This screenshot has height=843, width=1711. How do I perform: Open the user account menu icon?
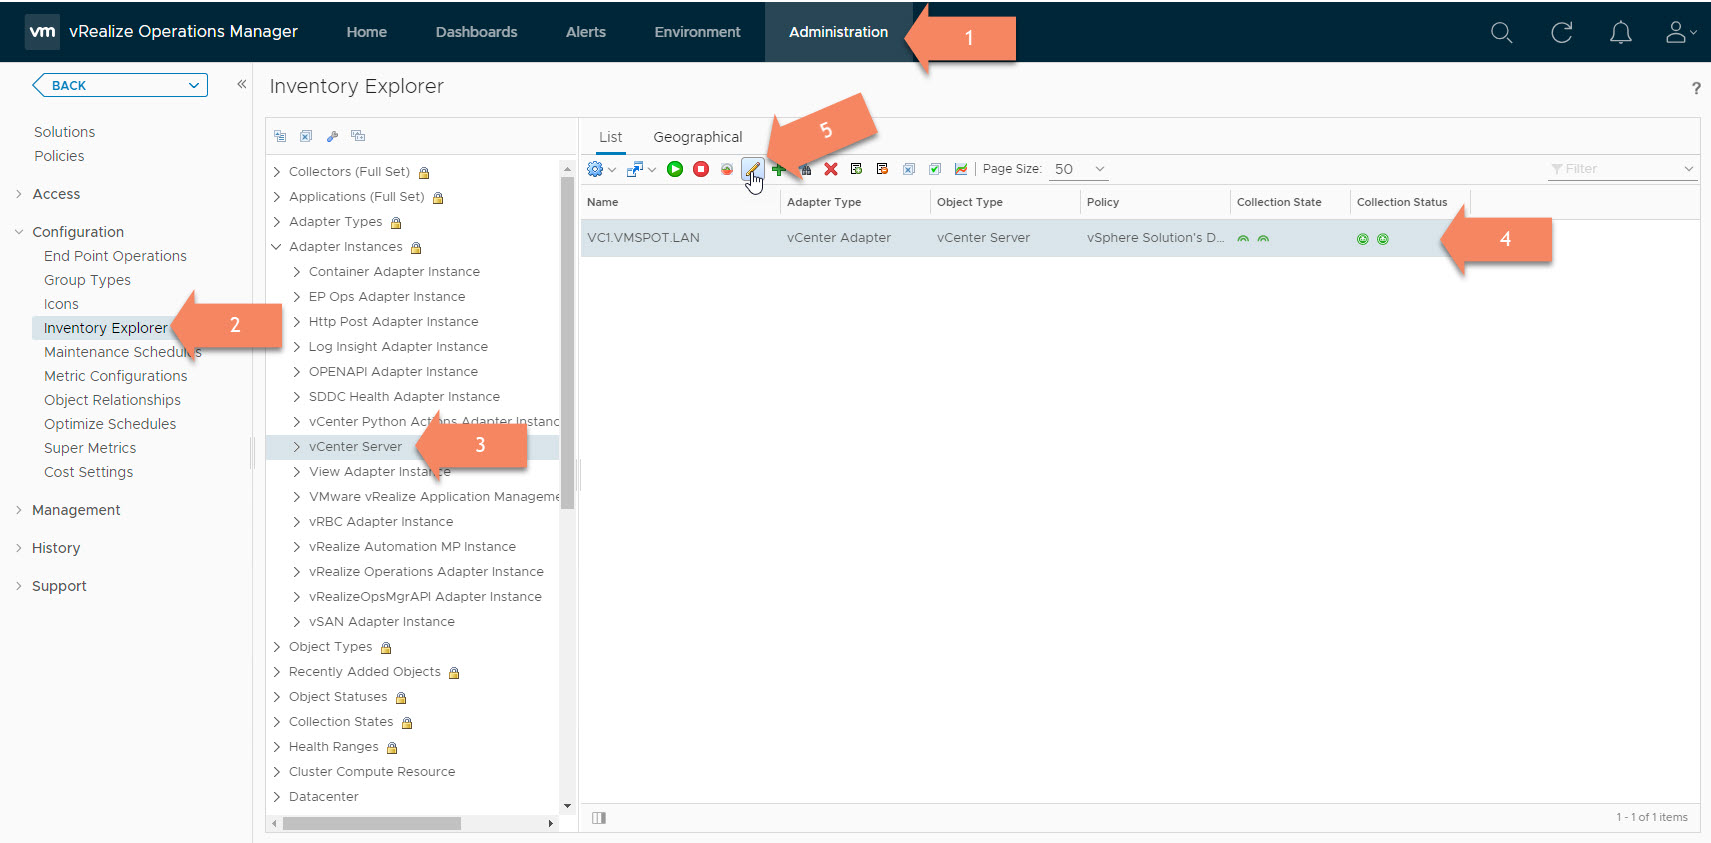1680,32
